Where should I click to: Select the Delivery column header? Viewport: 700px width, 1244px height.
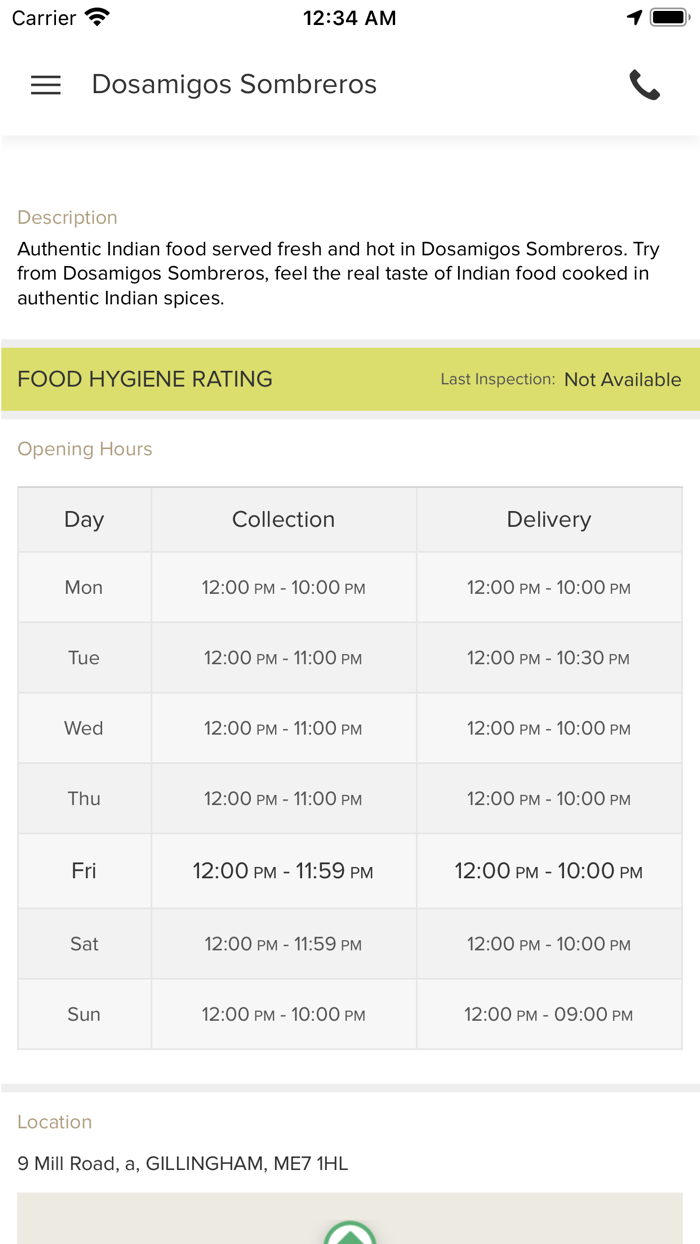click(548, 519)
